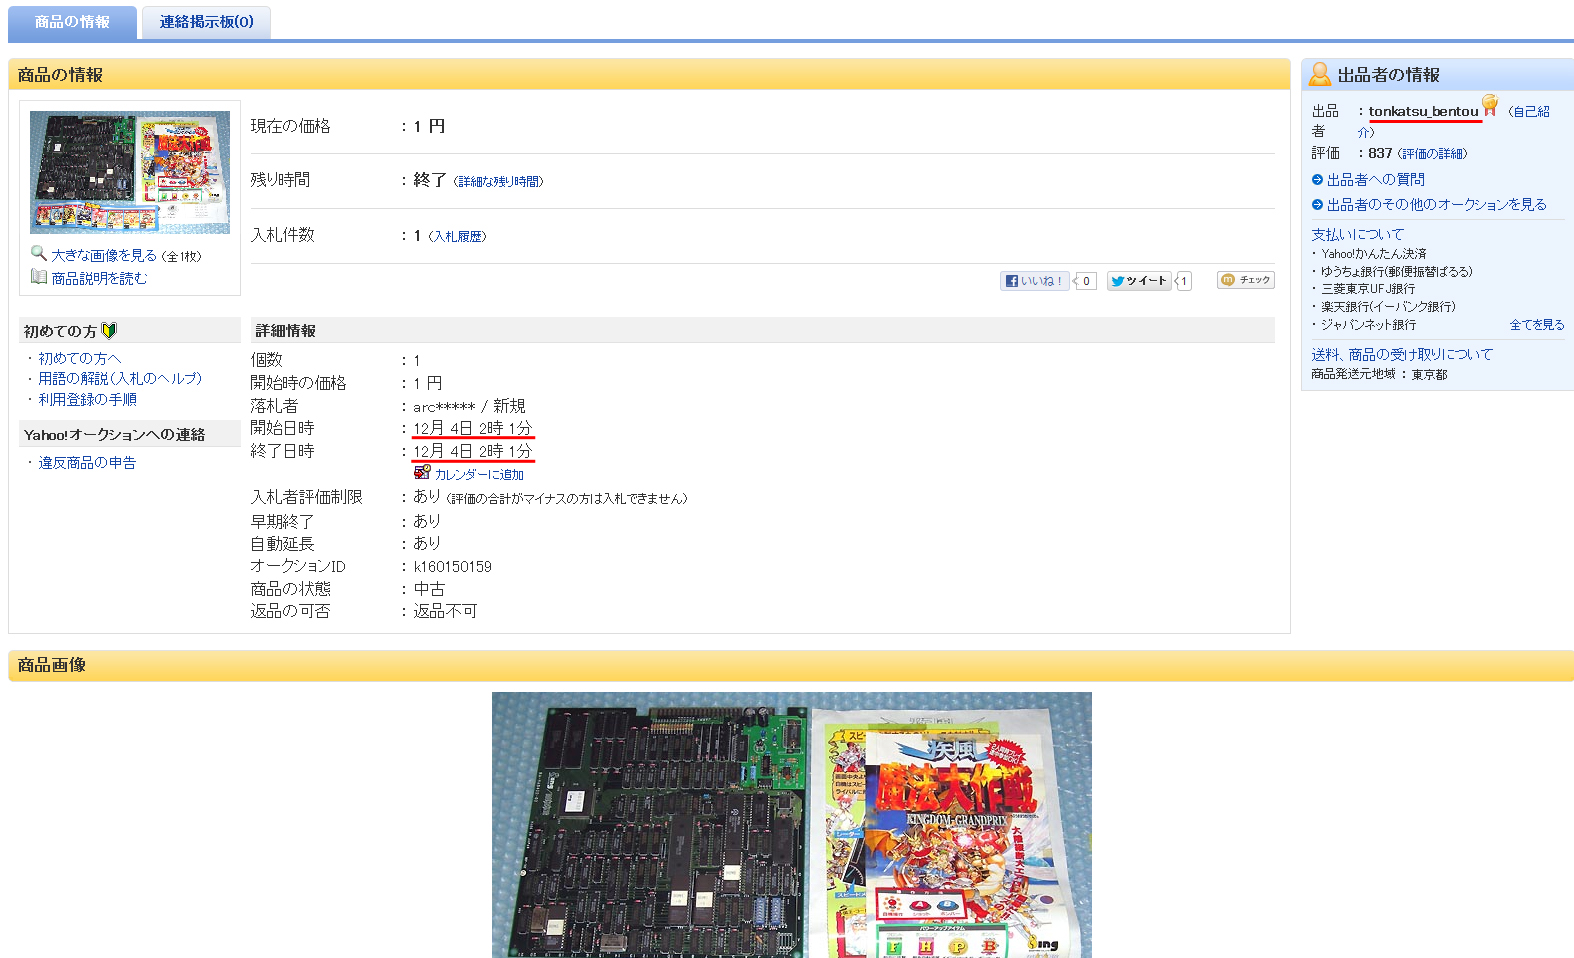The image size is (1574, 958).
Task: Click the Twitter ツイート button
Action: [1138, 281]
